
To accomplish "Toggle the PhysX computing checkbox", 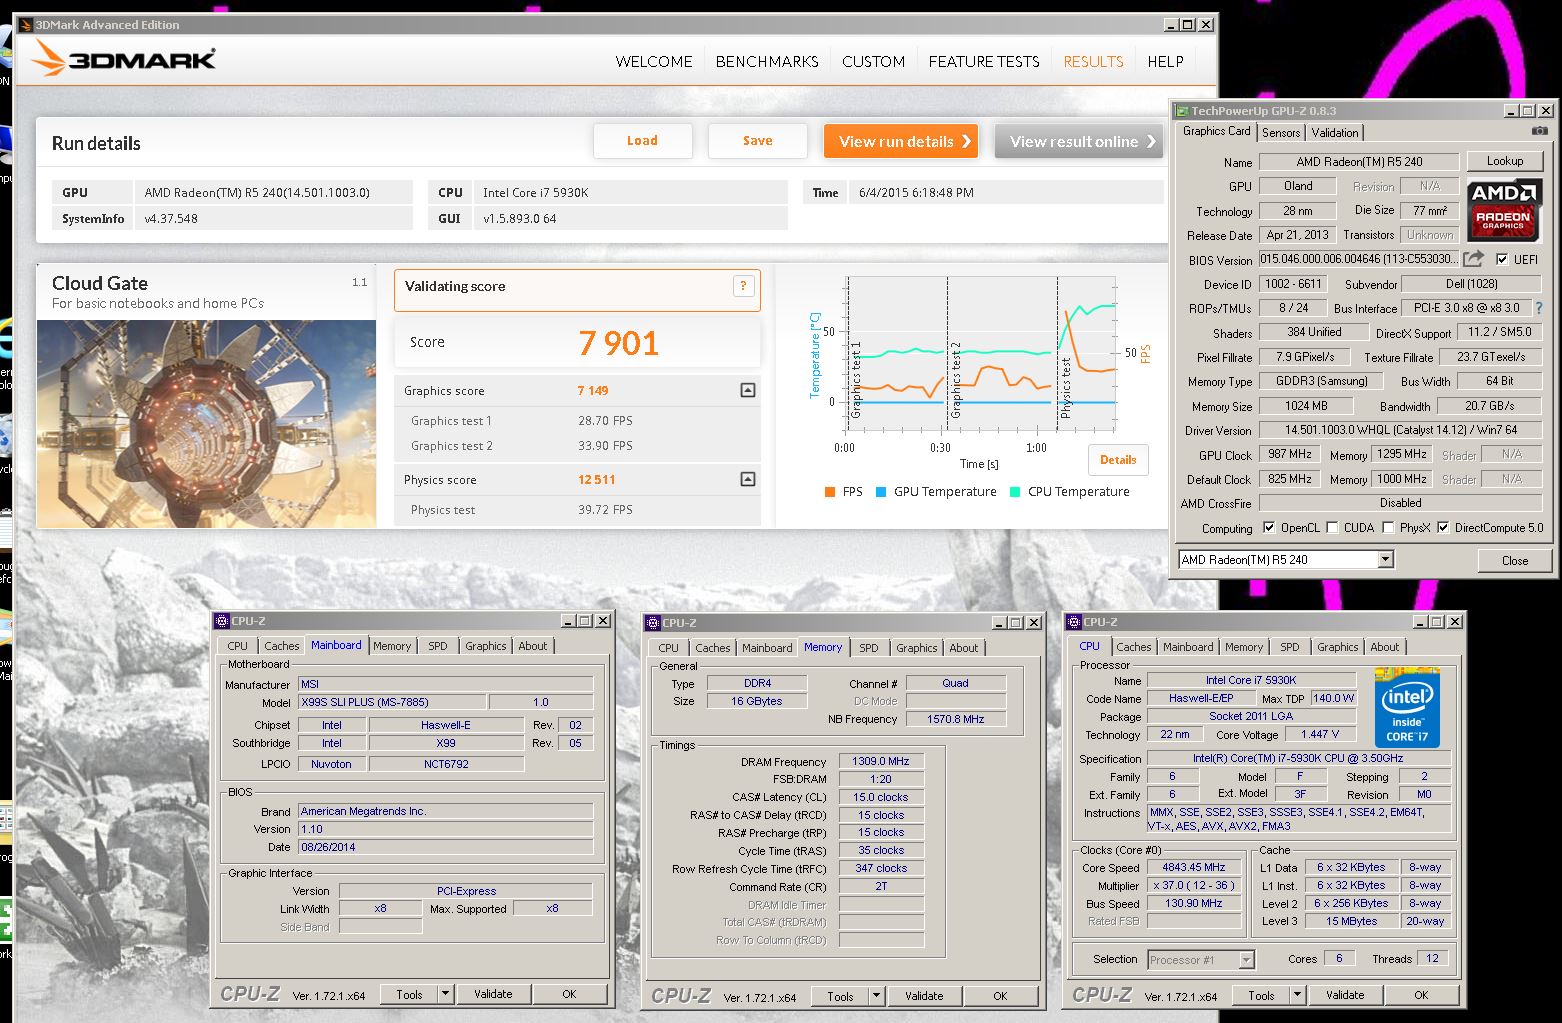I will coord(1388,528).
